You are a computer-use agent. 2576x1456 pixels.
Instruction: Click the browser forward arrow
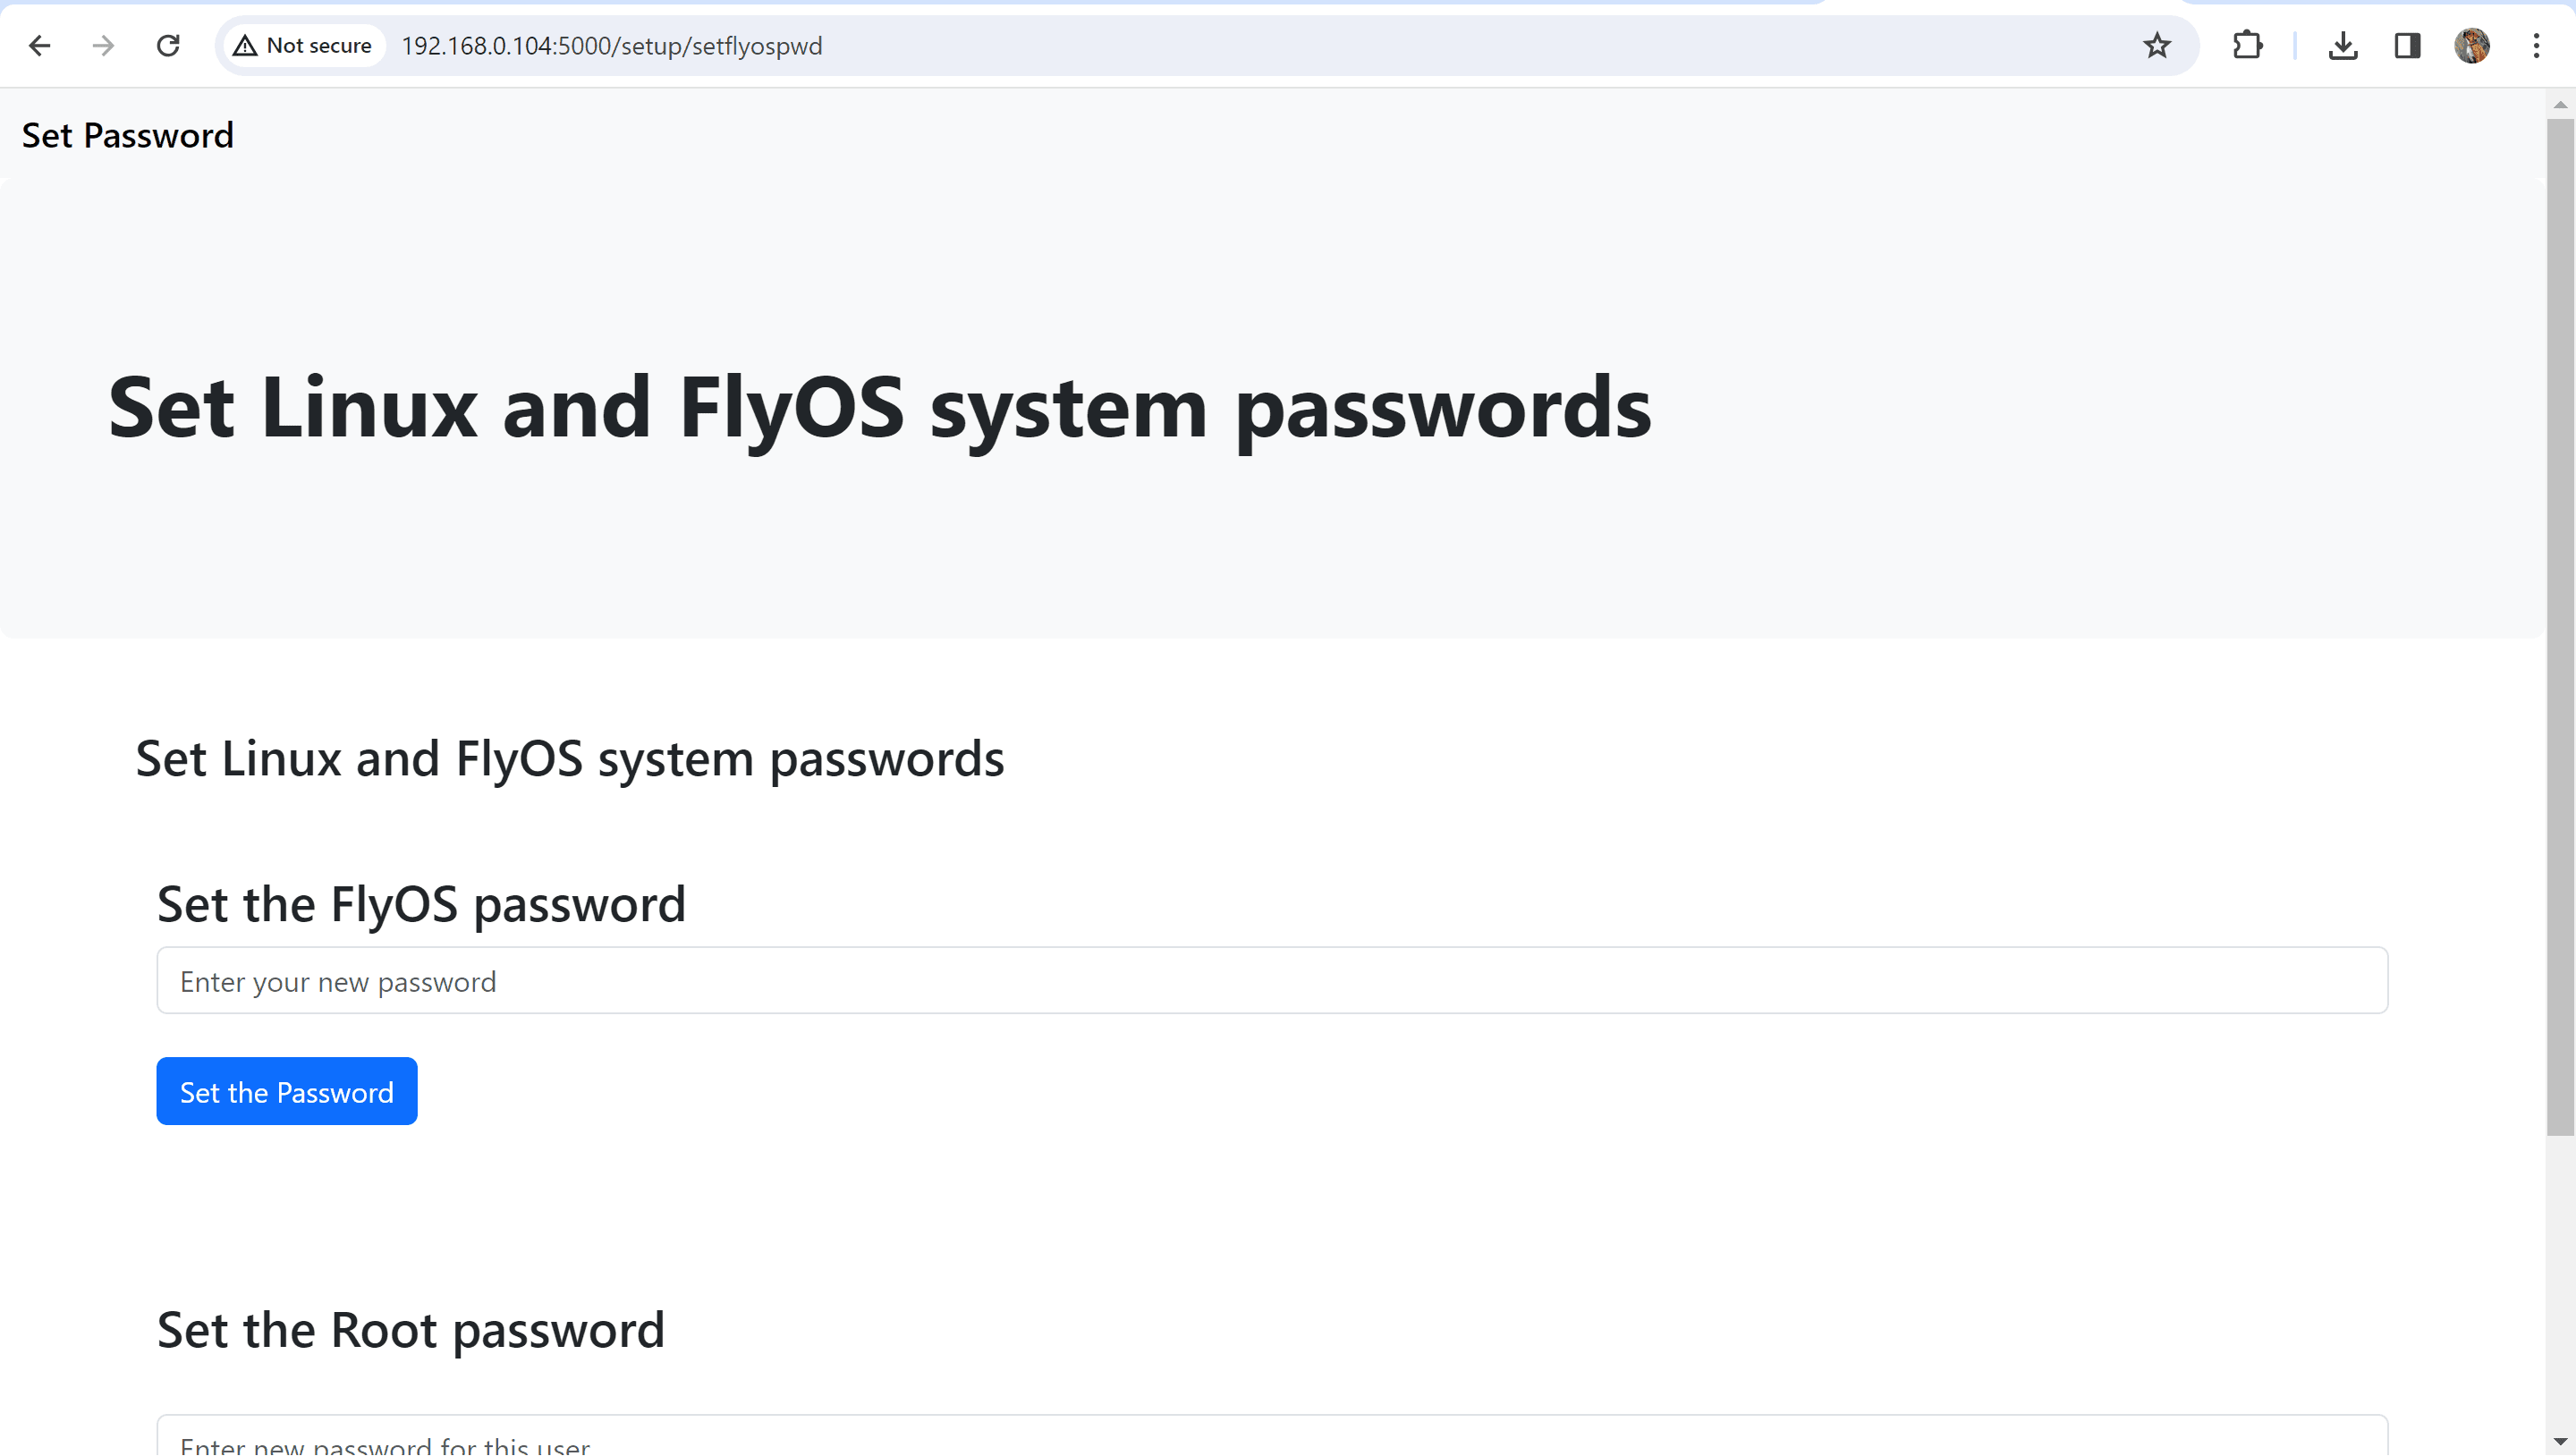click(x=103, y=46)
